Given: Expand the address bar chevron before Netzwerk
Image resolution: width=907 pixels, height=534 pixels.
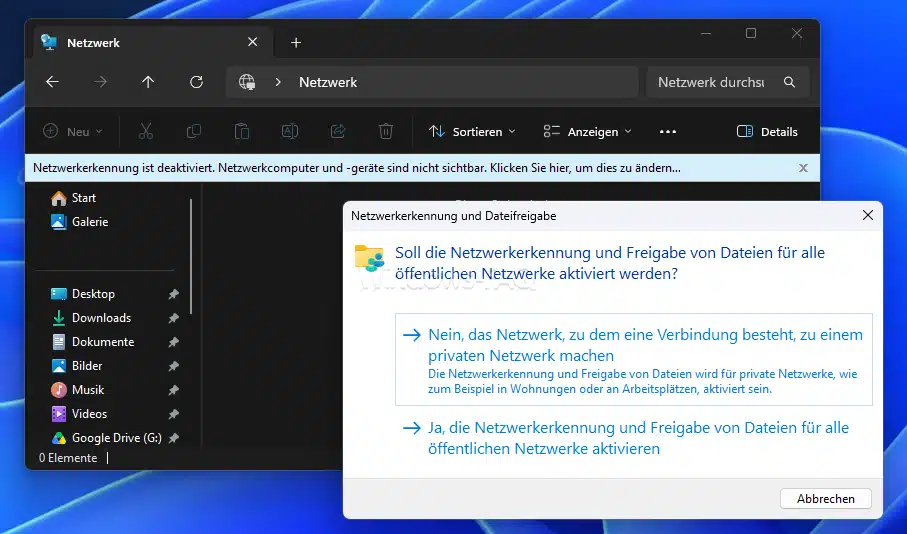Looking at the screenshot, I should click(x=278, y=82).
